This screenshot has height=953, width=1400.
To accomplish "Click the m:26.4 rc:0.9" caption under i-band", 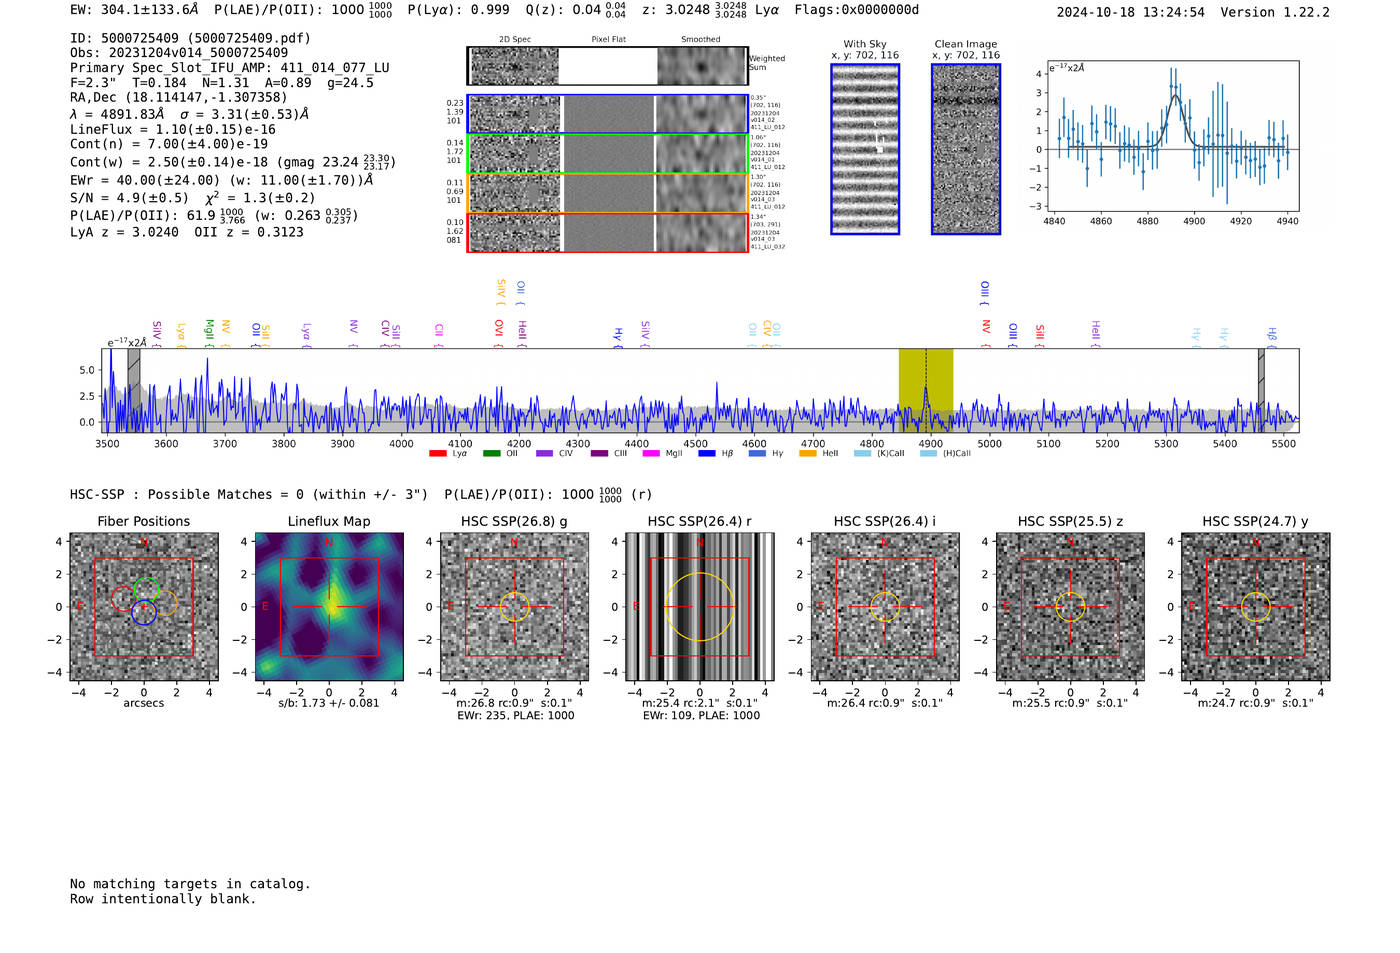I will point(885,703).
